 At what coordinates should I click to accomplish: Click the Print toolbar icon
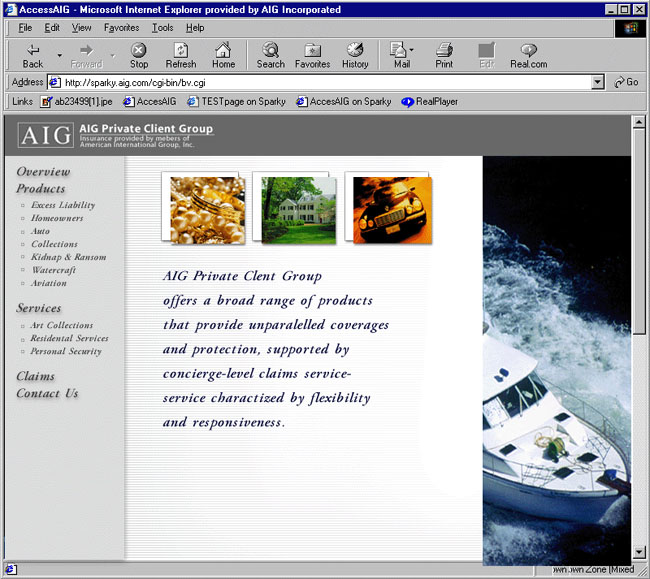point(444,50)
